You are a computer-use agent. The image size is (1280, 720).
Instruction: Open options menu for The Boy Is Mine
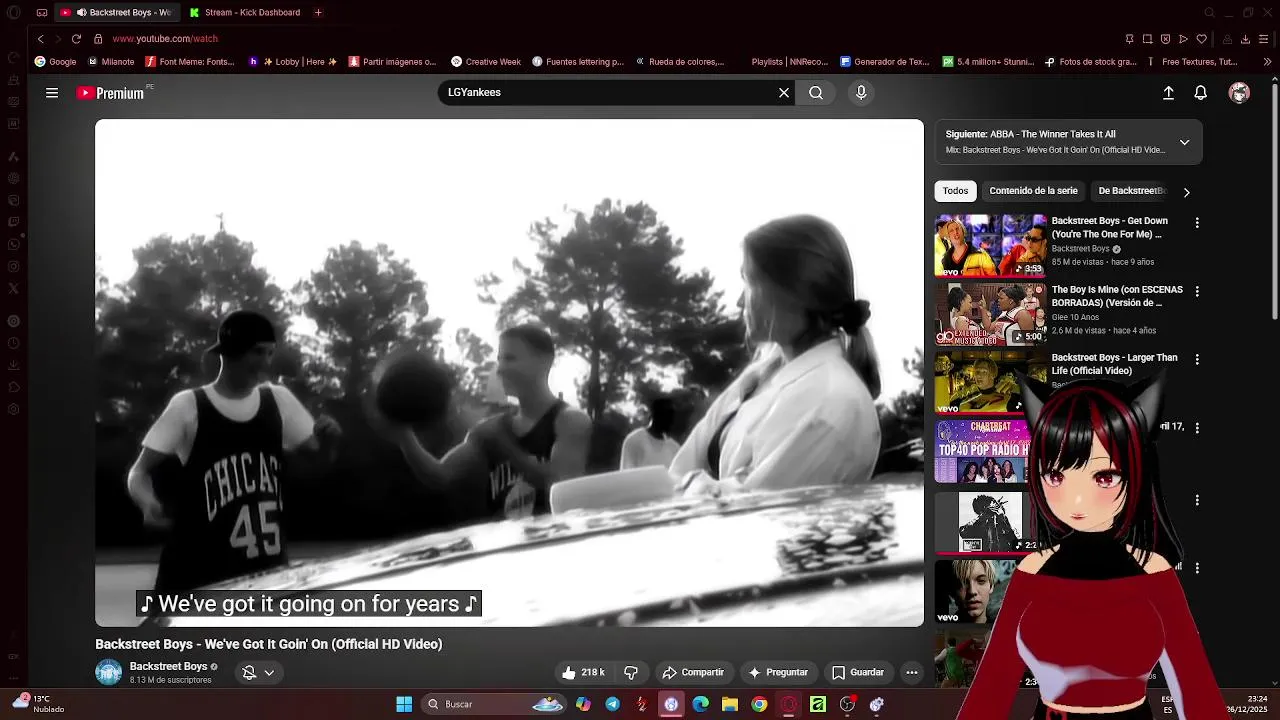pyautogui.click(x=1197, y=291)
